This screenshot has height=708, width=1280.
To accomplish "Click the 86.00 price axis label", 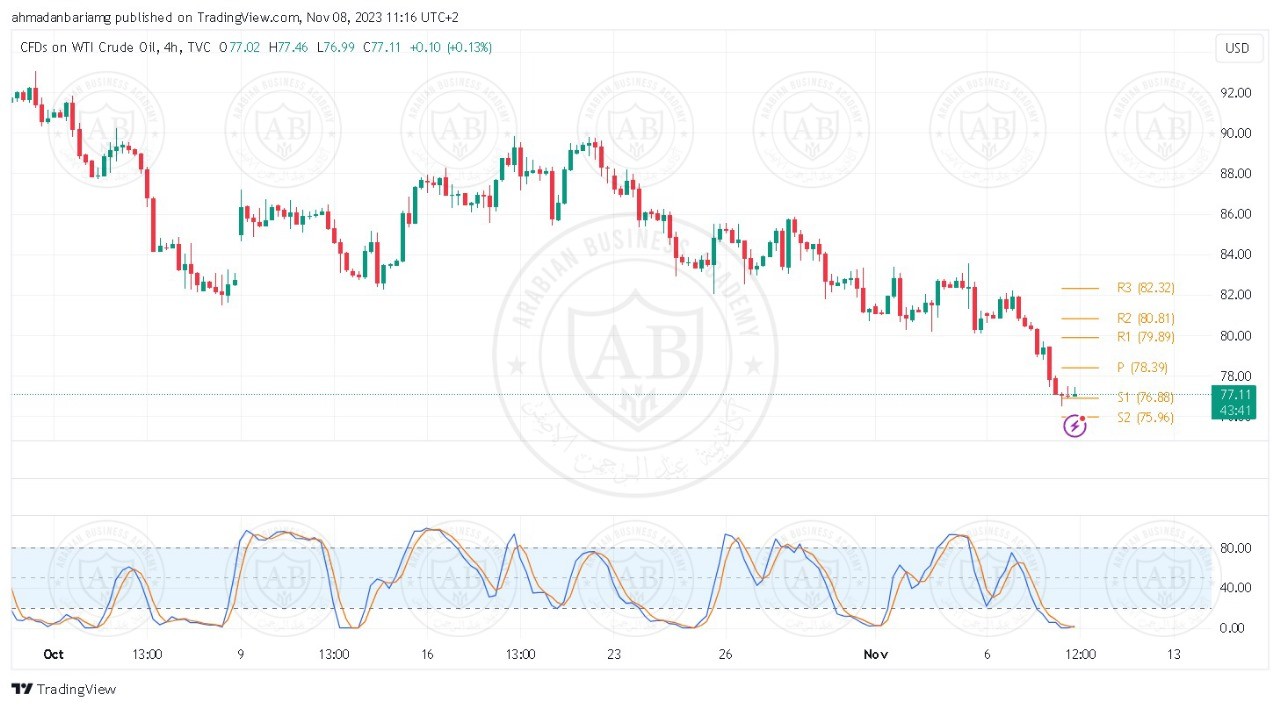I will pos(1237,214).
